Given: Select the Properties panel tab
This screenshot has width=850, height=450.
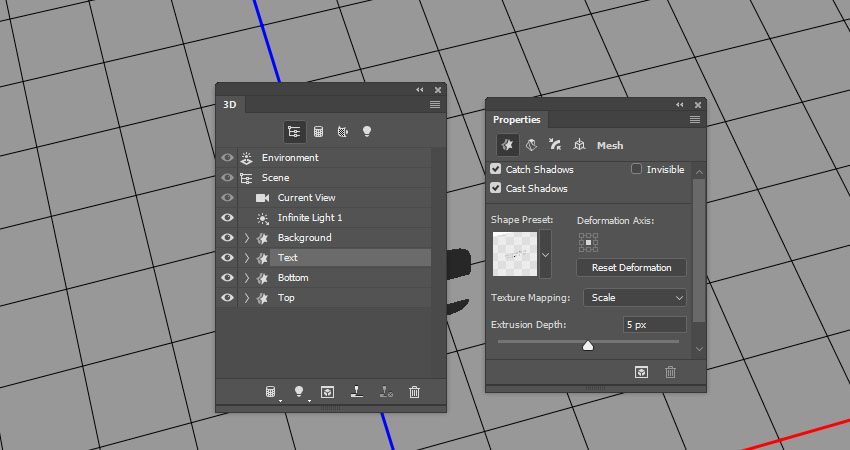Looking at the screenshot, I should coord(517,120).
